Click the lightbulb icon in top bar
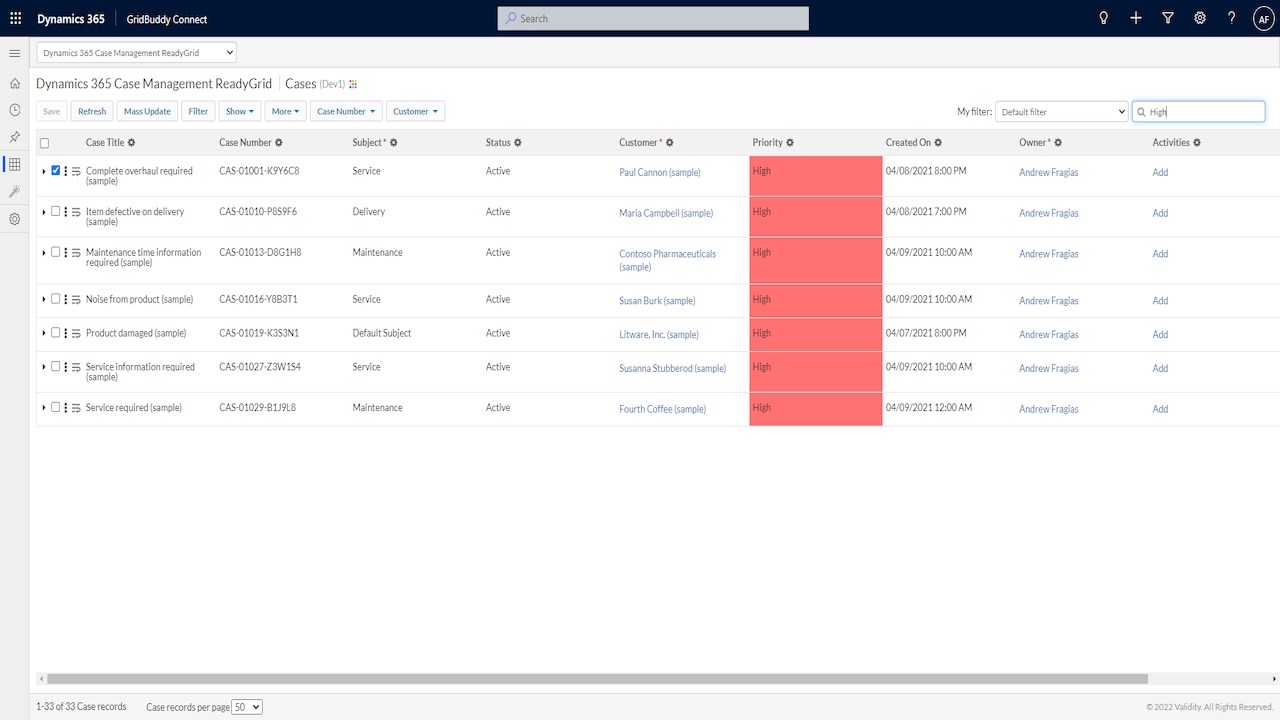 [x=1104, y=18]
